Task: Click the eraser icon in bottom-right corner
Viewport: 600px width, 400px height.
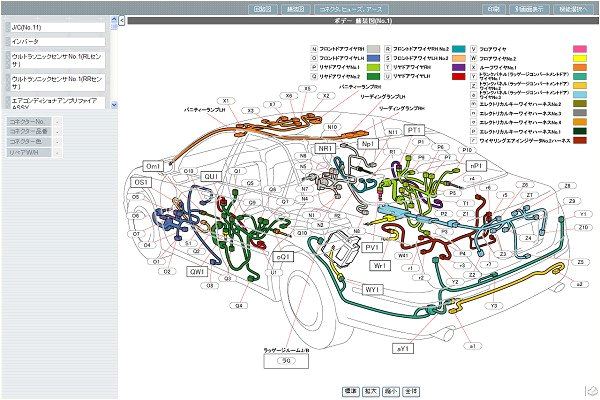Action: pyautogui.click(x=591, y=389)
